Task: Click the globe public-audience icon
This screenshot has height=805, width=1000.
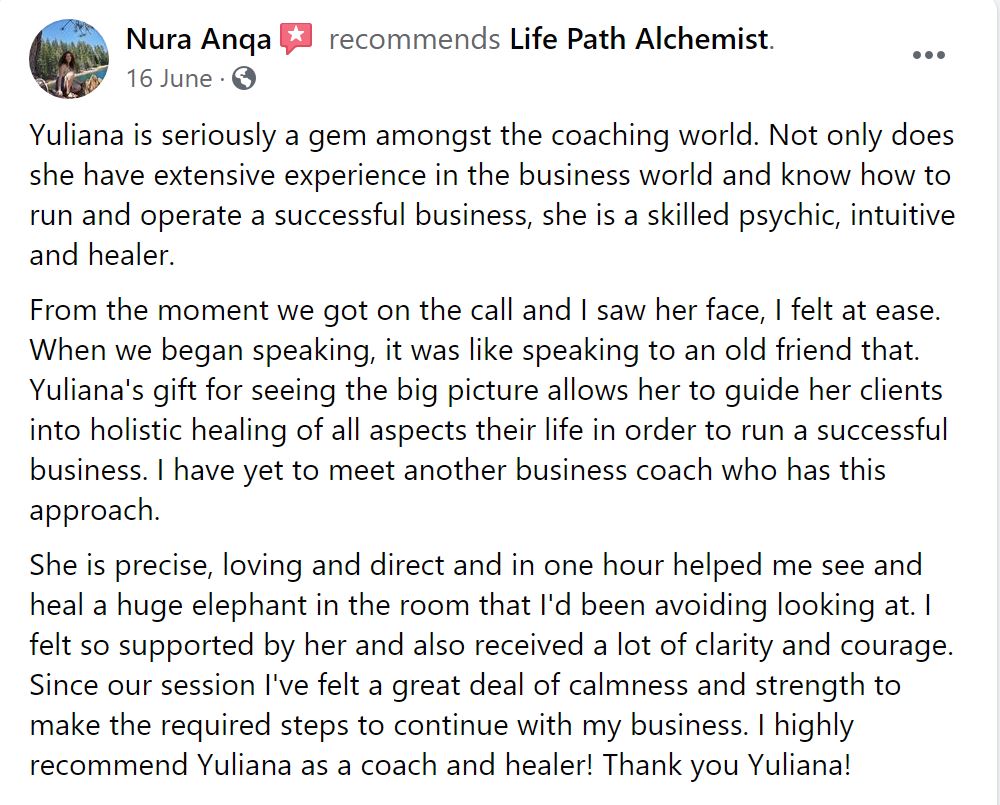Action: tap(244, 78)
